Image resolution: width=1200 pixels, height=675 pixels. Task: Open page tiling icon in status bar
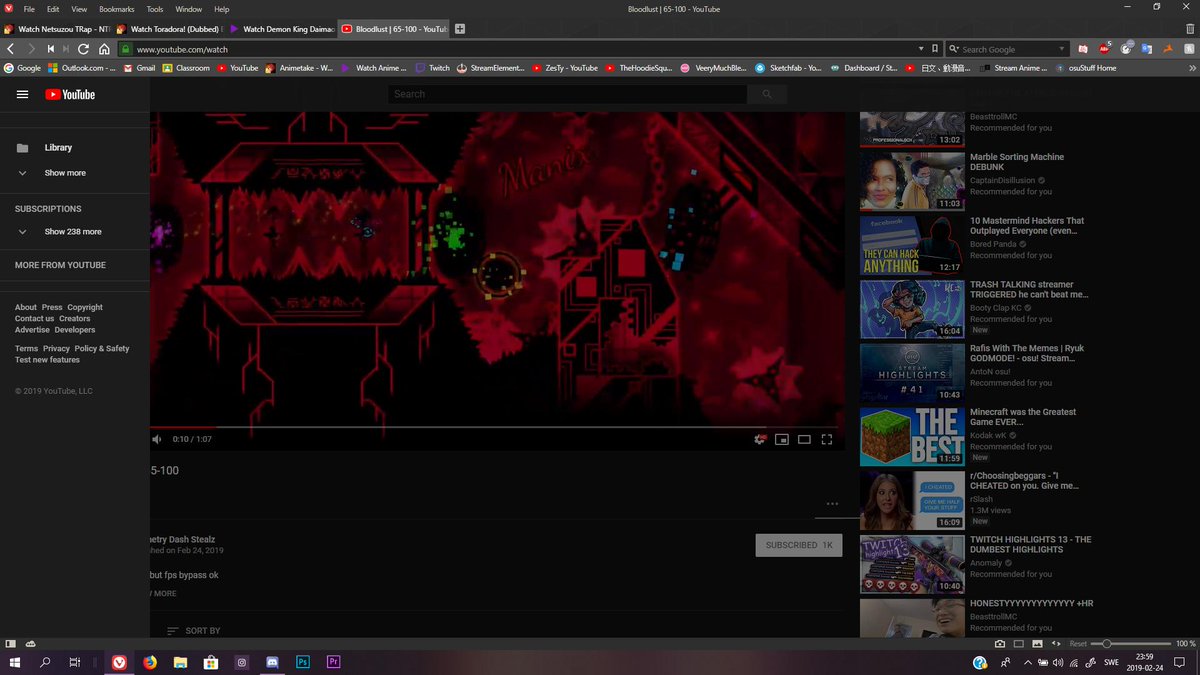(x=1019, y=643)
